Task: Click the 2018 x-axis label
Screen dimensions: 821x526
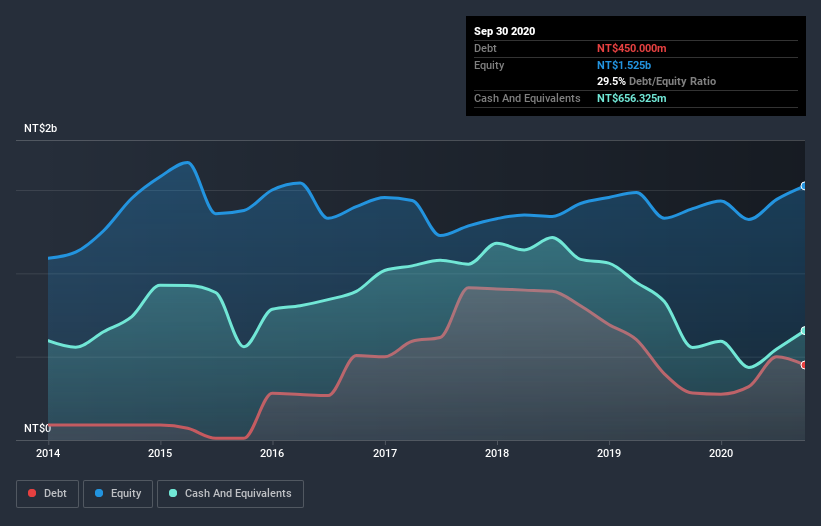Action: [497, 453]
